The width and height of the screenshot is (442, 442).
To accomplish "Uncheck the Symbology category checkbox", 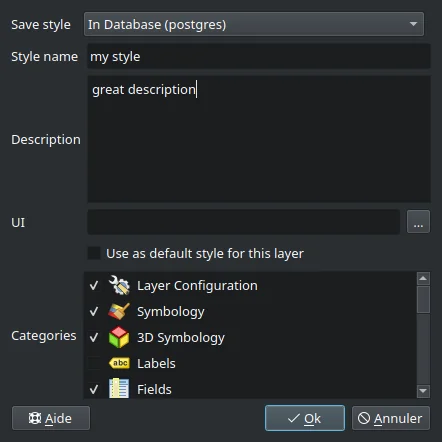I will coord(94,312).
